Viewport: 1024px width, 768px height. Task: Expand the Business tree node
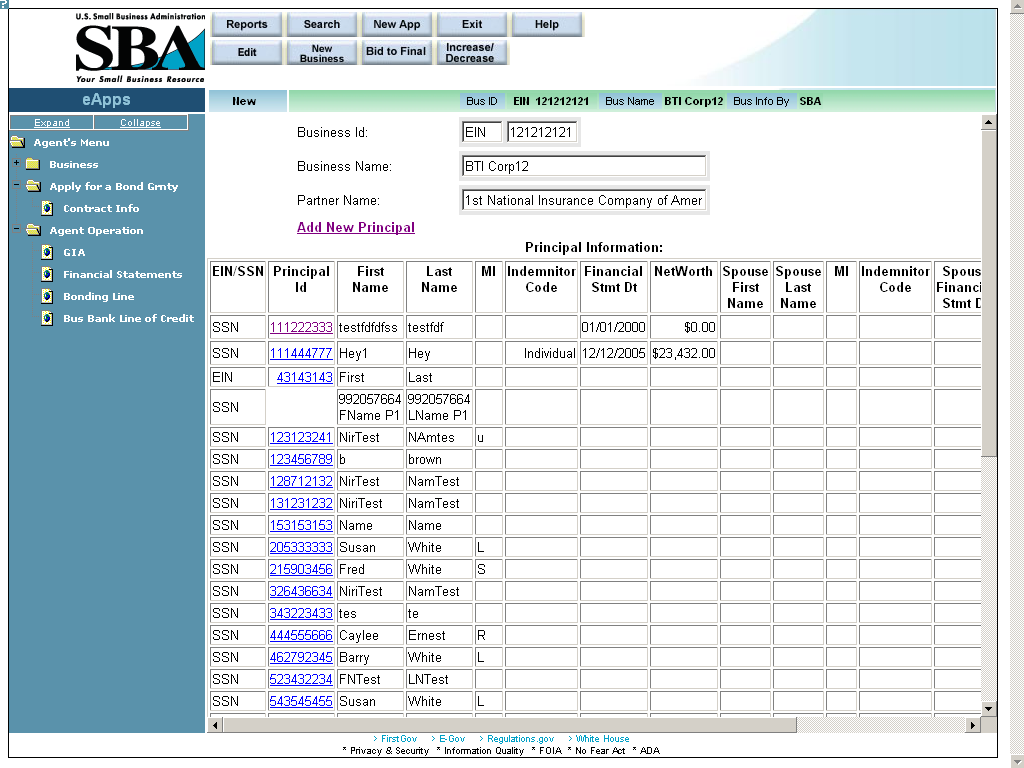pyautogui.click(x=17, y=164)
